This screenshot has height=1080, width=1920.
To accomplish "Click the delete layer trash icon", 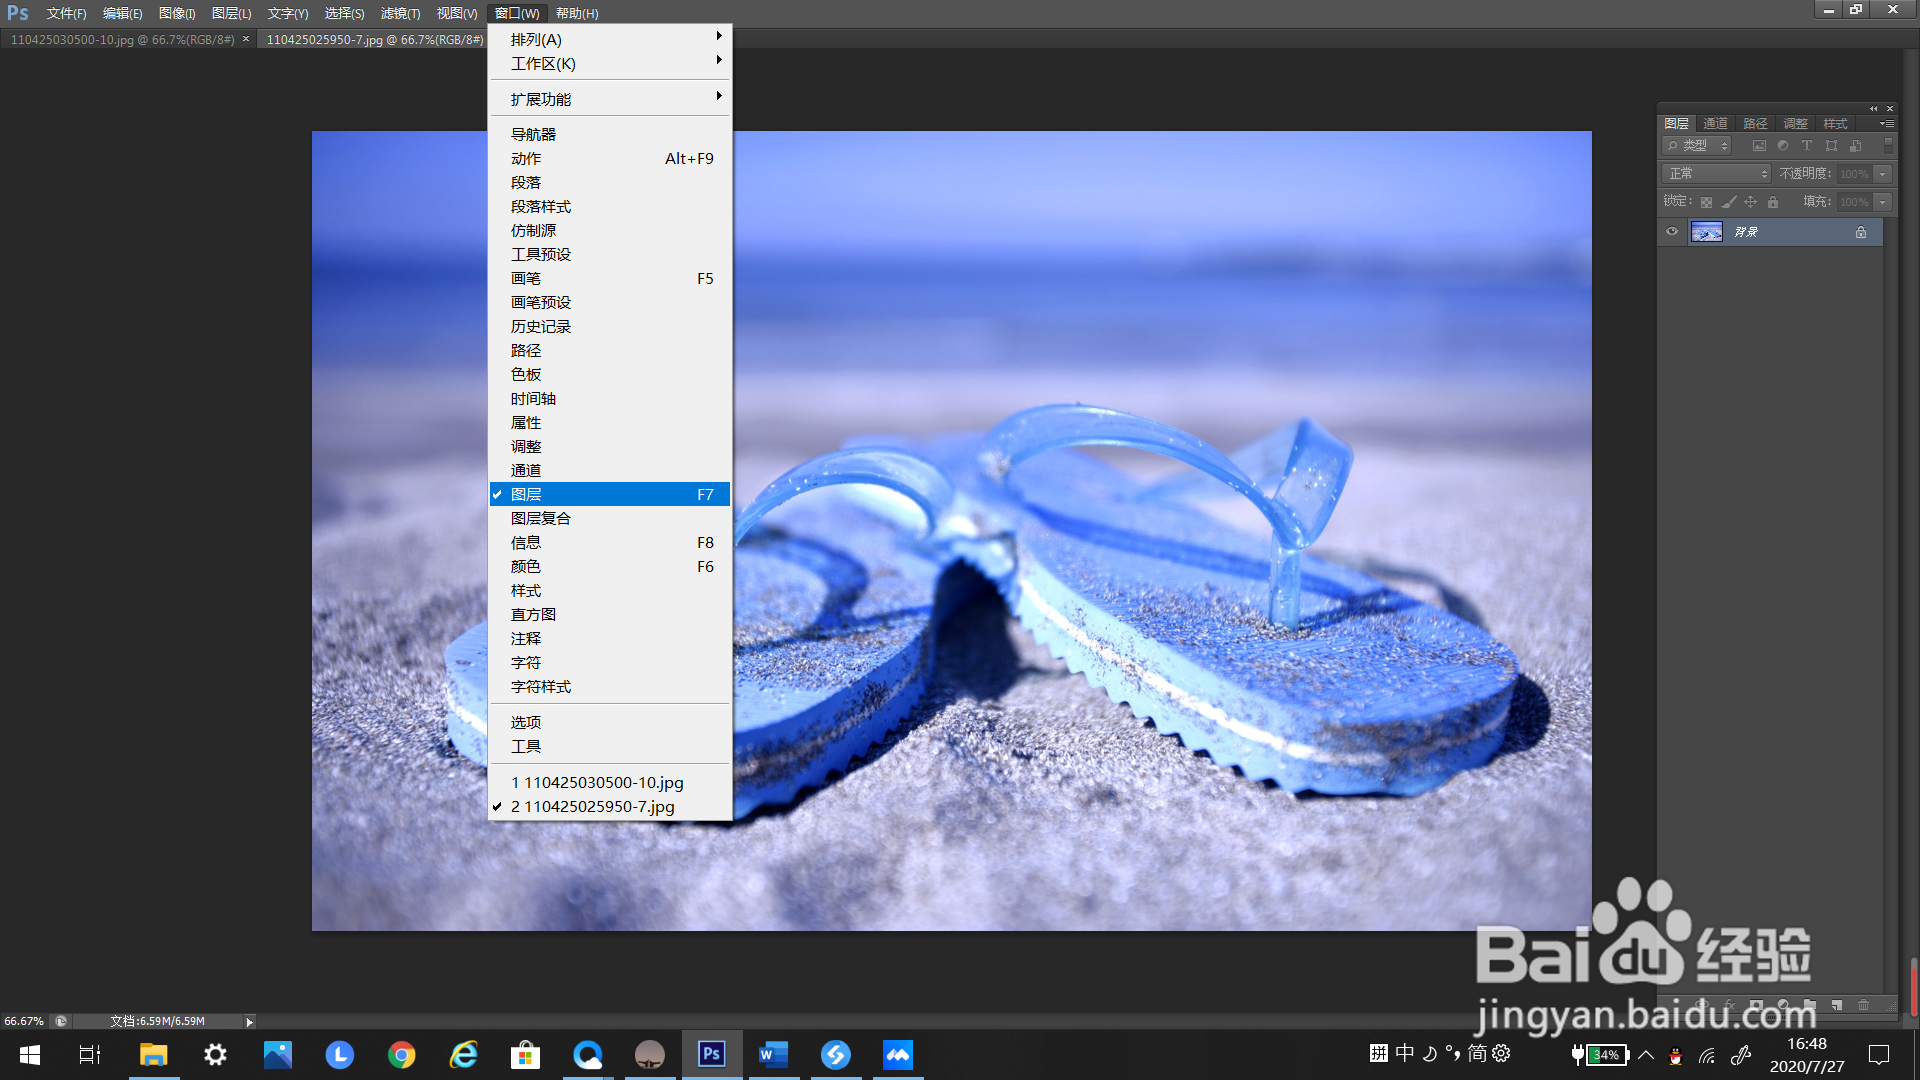I will 1863,1005.
